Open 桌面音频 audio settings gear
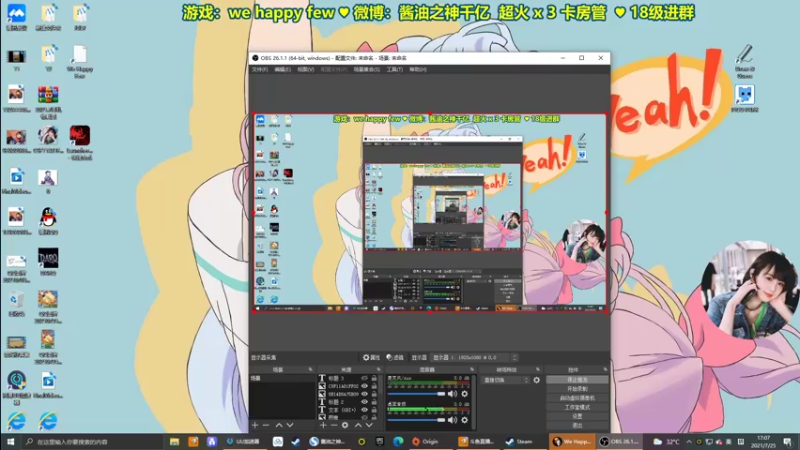This screenshot has width=800, height=450. (464, 420)
